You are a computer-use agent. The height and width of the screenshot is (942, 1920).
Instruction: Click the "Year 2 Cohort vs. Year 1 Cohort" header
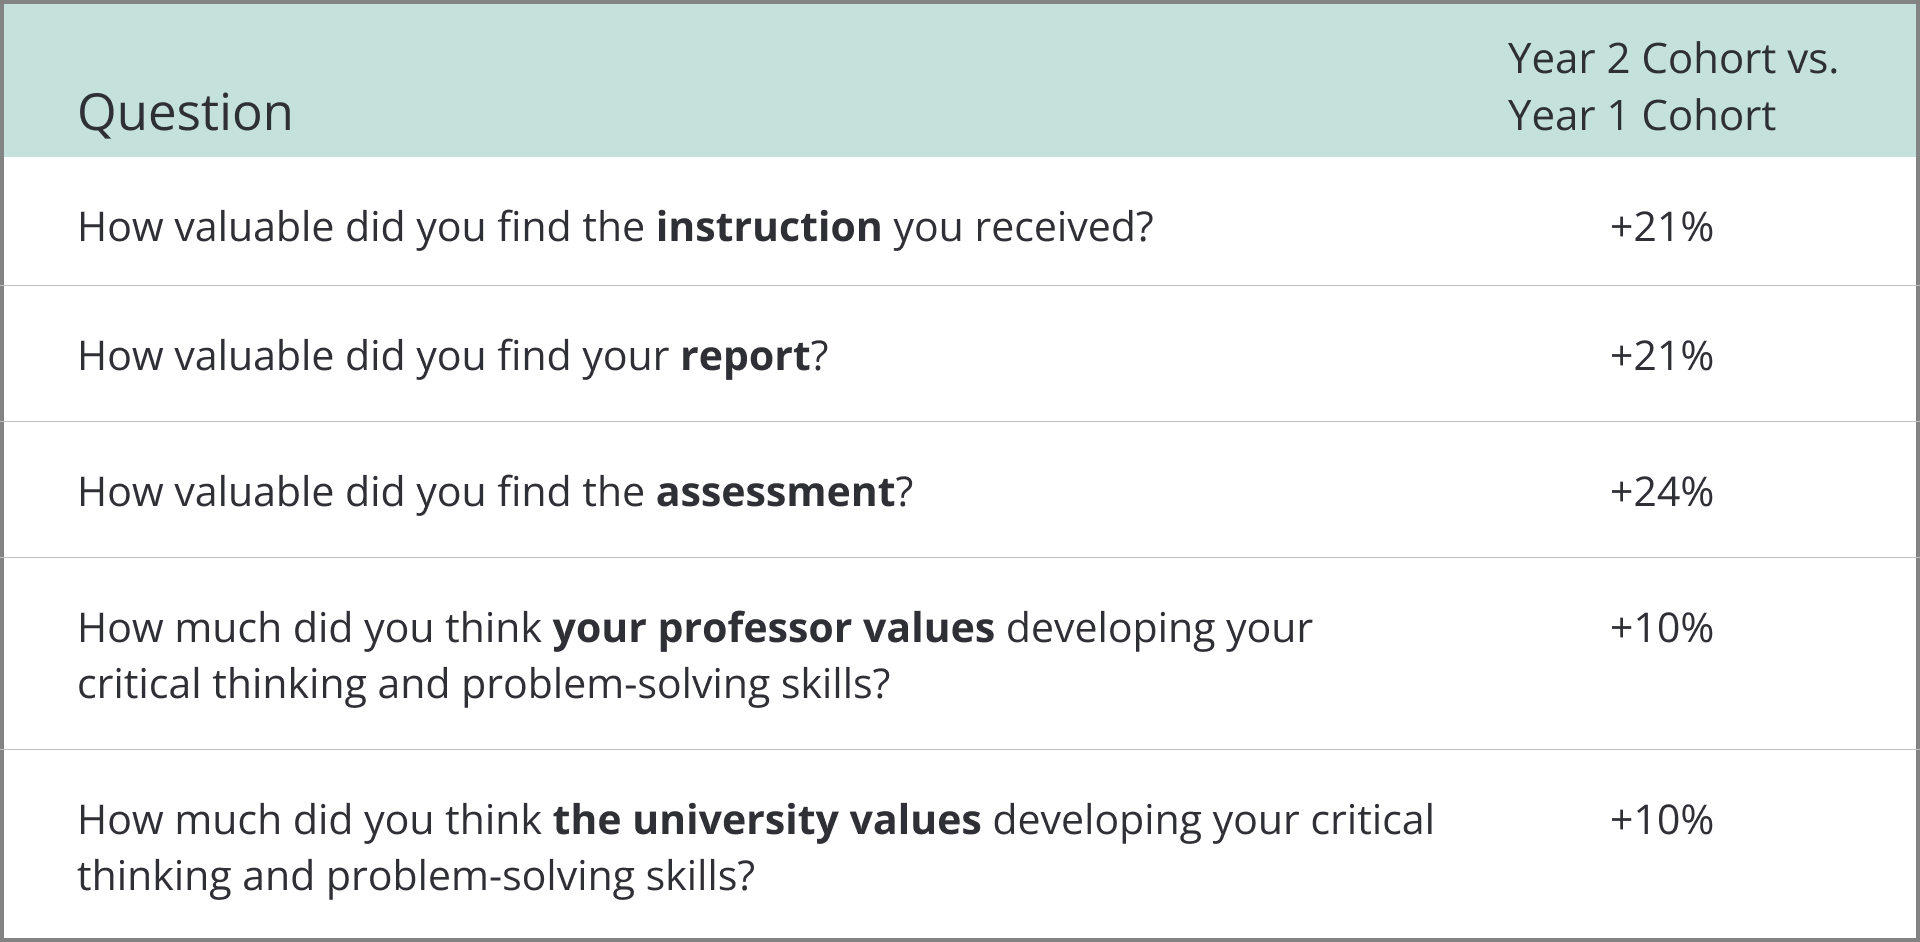(x=1671, y=87)
